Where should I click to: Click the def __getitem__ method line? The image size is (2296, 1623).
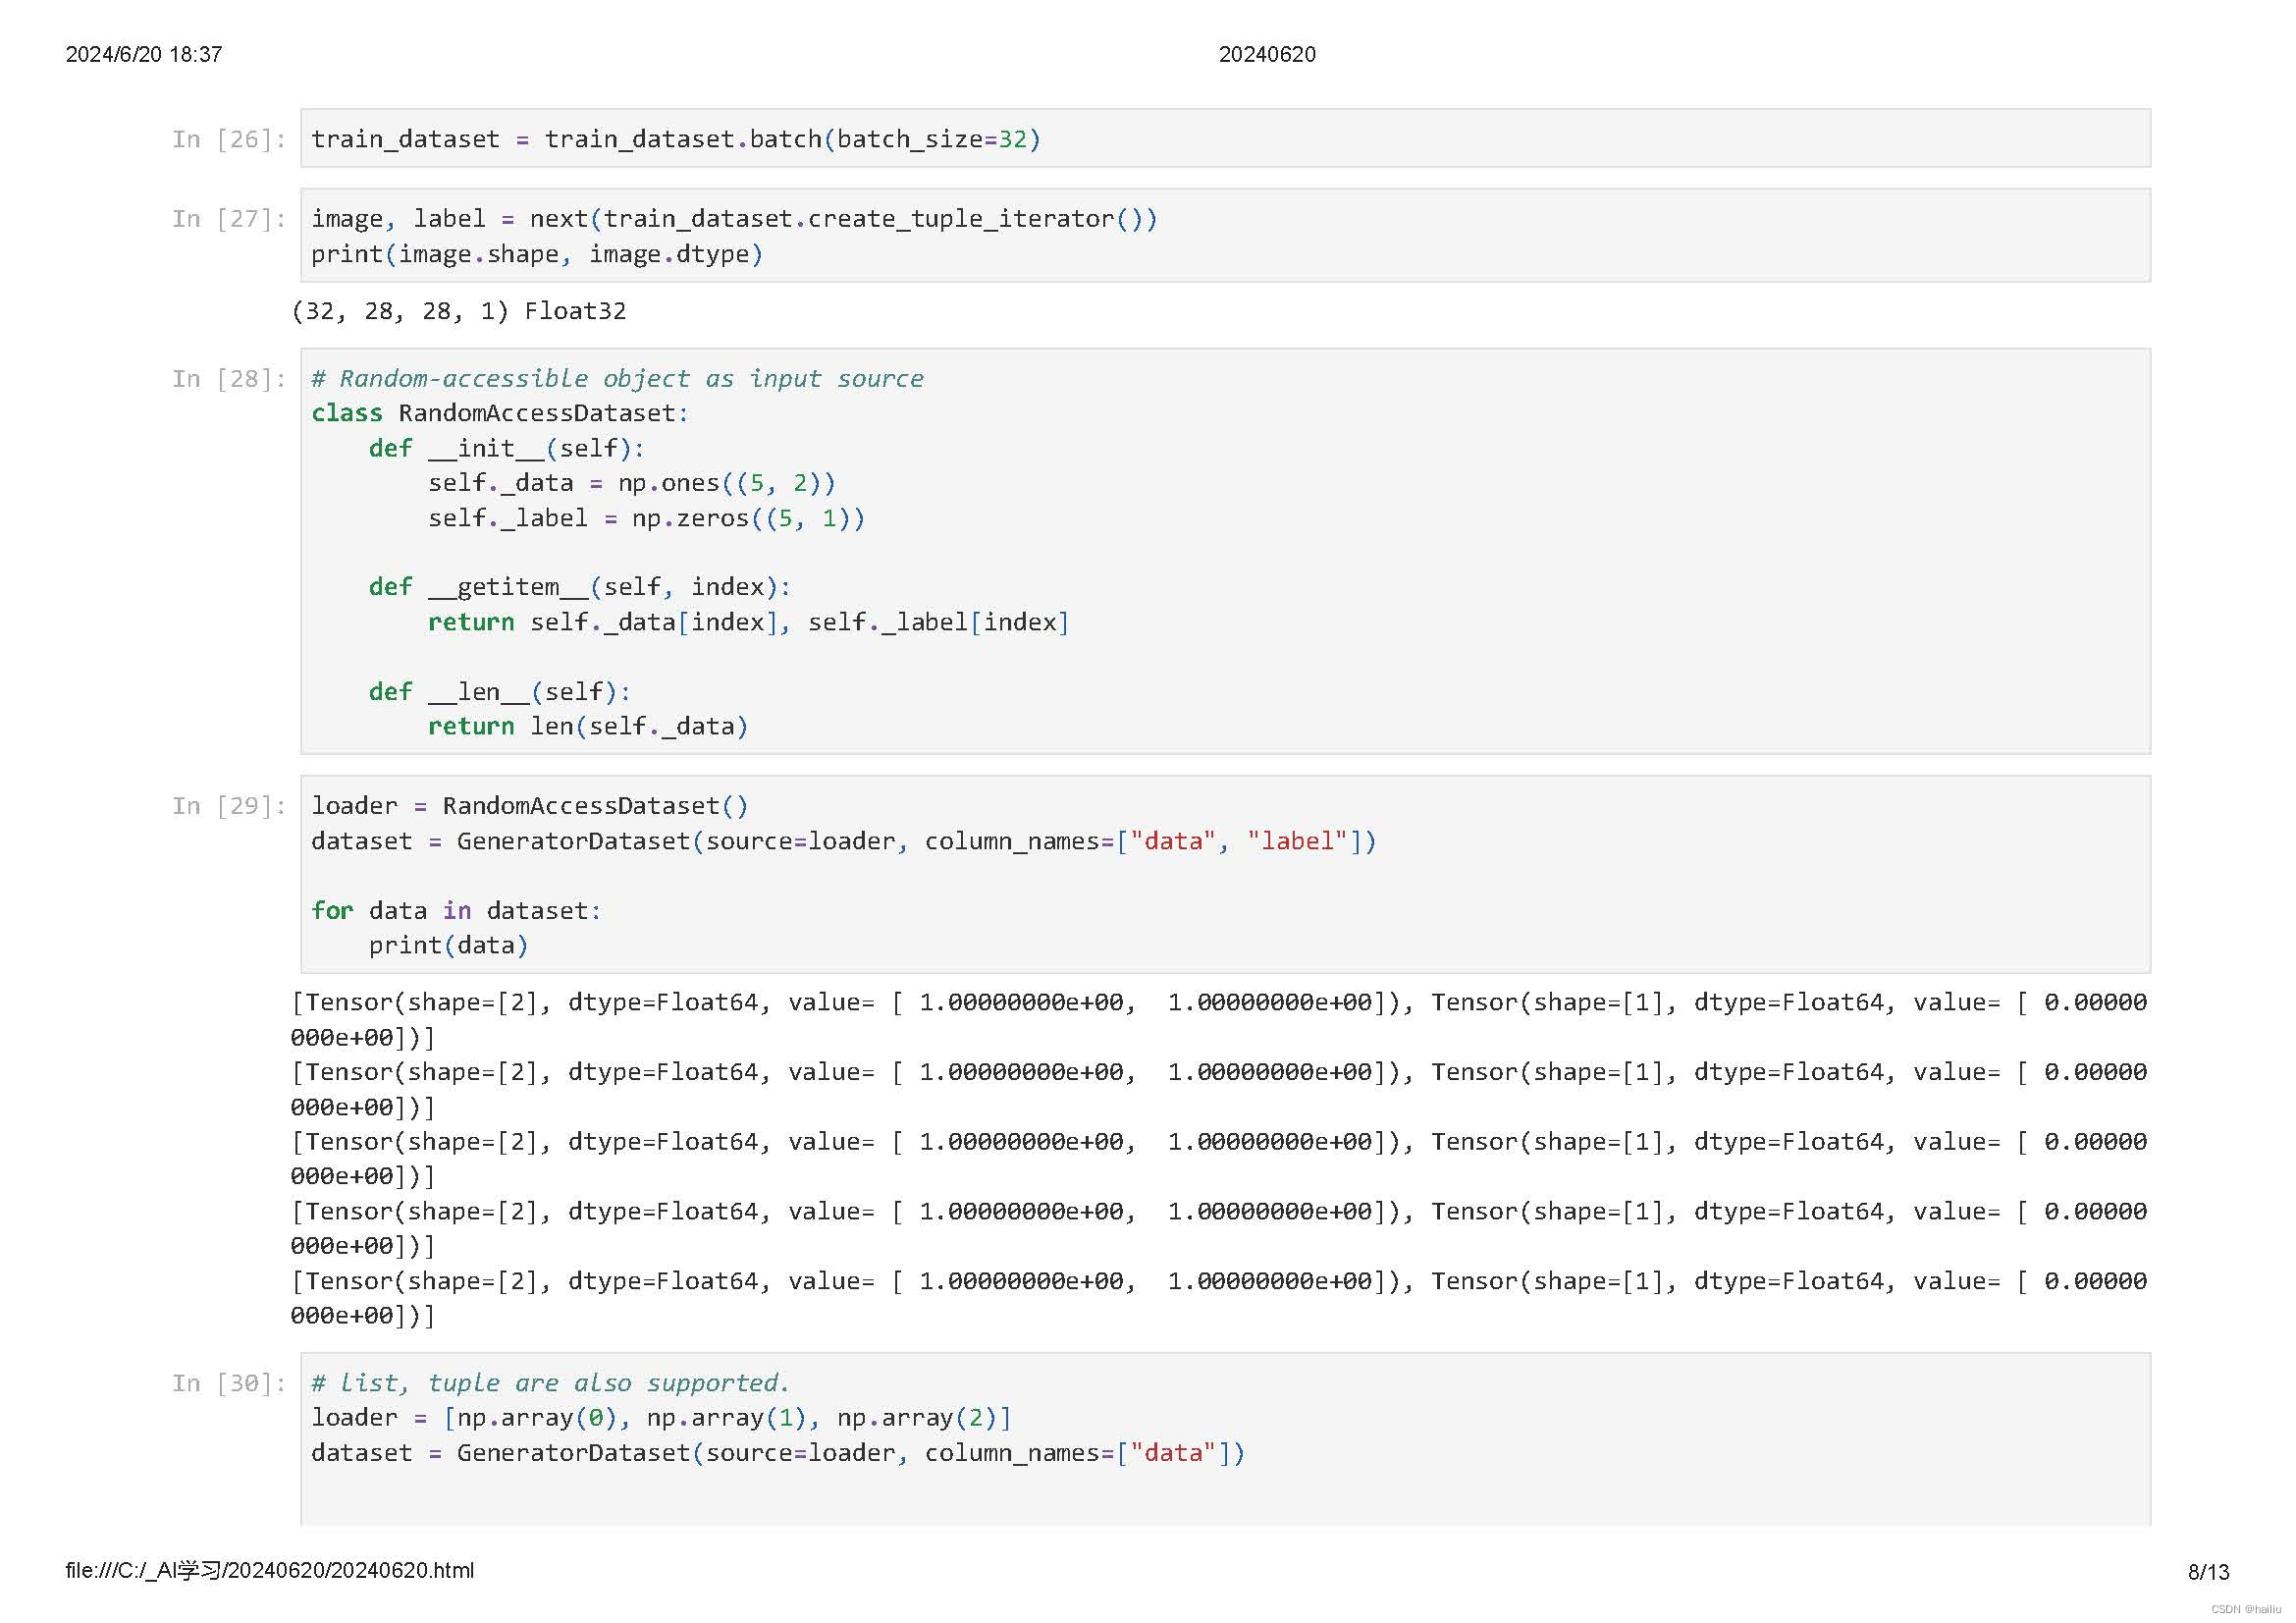click(579, 587)
